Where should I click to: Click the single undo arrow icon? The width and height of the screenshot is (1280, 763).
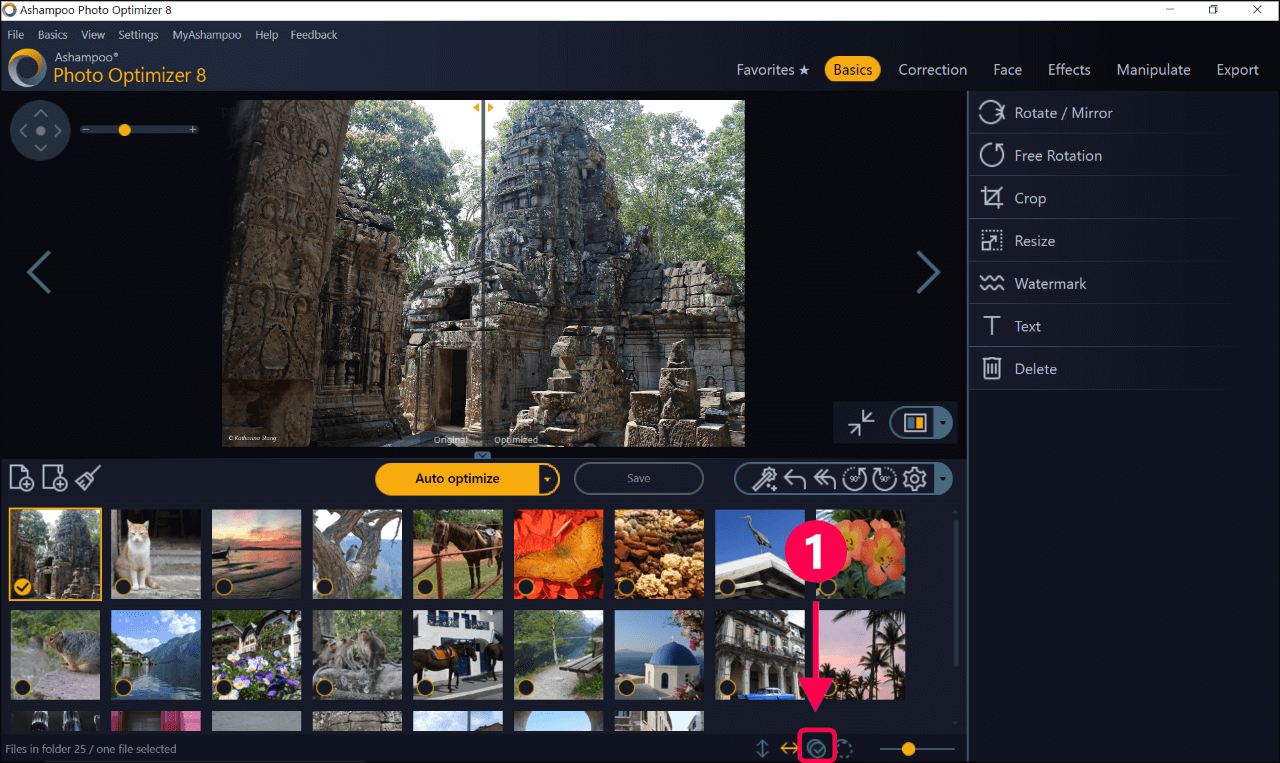click(794, 479)
